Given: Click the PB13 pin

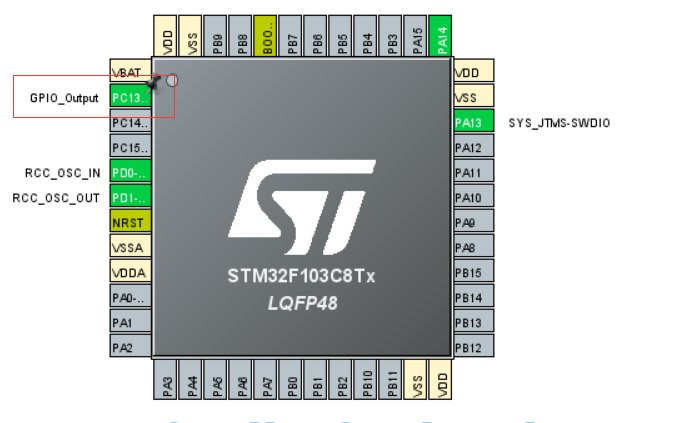Looking at the screenshot, I should [x=474, y=322].
